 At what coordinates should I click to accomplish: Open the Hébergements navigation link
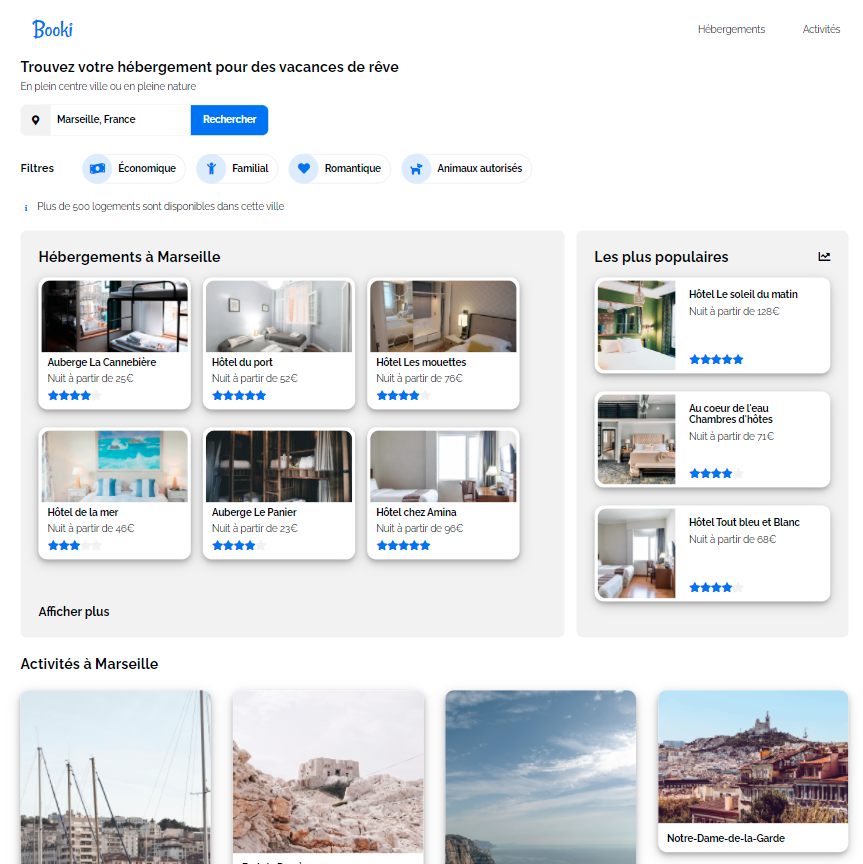coord(731,29)
